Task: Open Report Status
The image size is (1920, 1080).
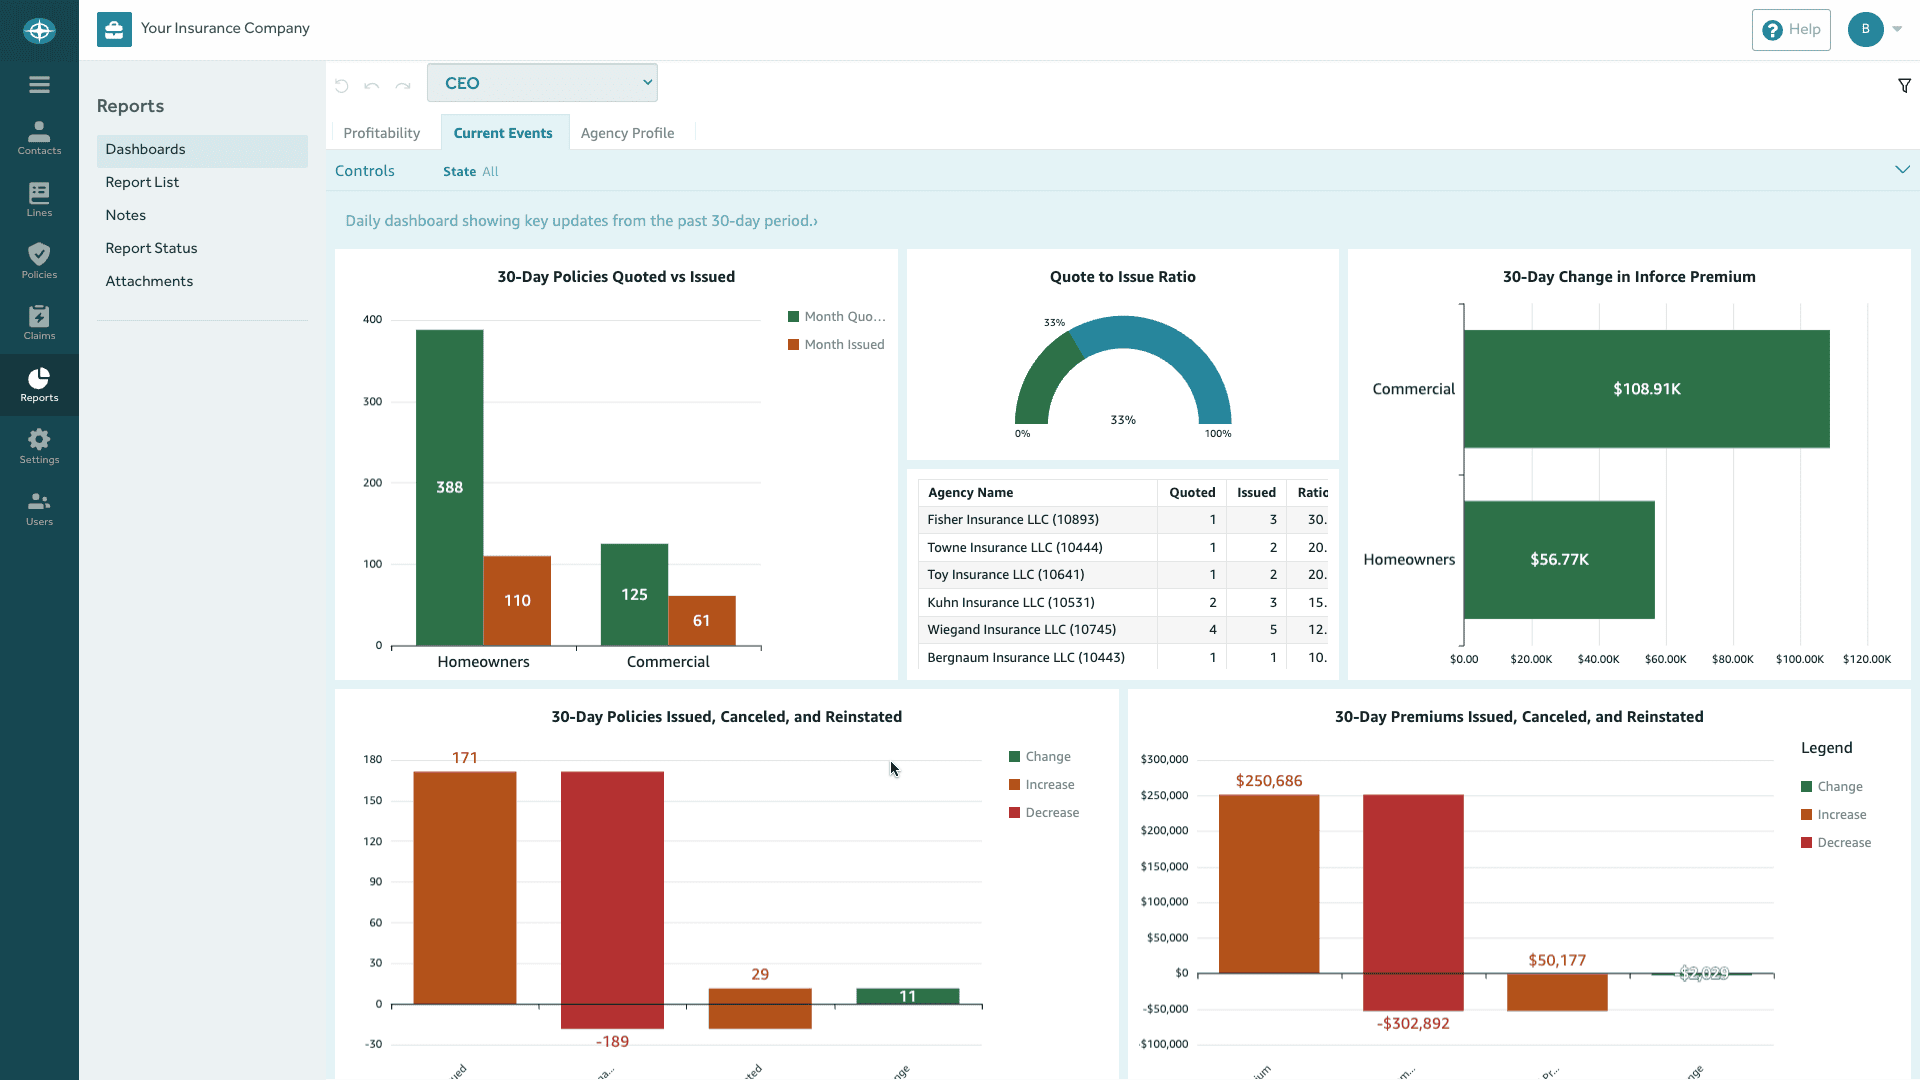Action: coord(151,248)
